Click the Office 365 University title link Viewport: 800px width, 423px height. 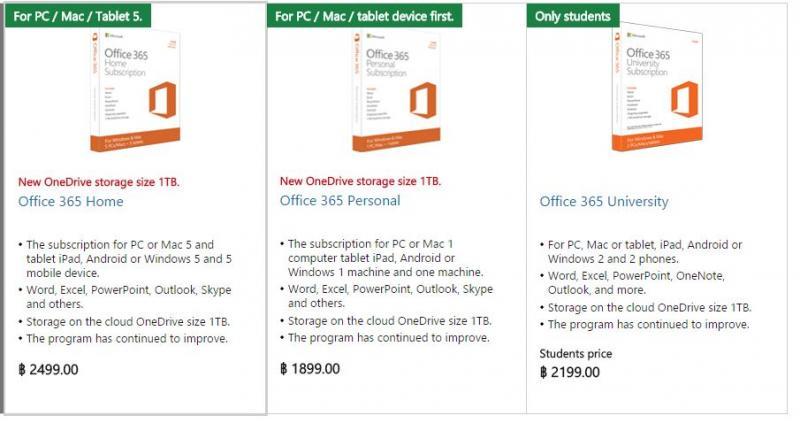[x=604, y=202]
